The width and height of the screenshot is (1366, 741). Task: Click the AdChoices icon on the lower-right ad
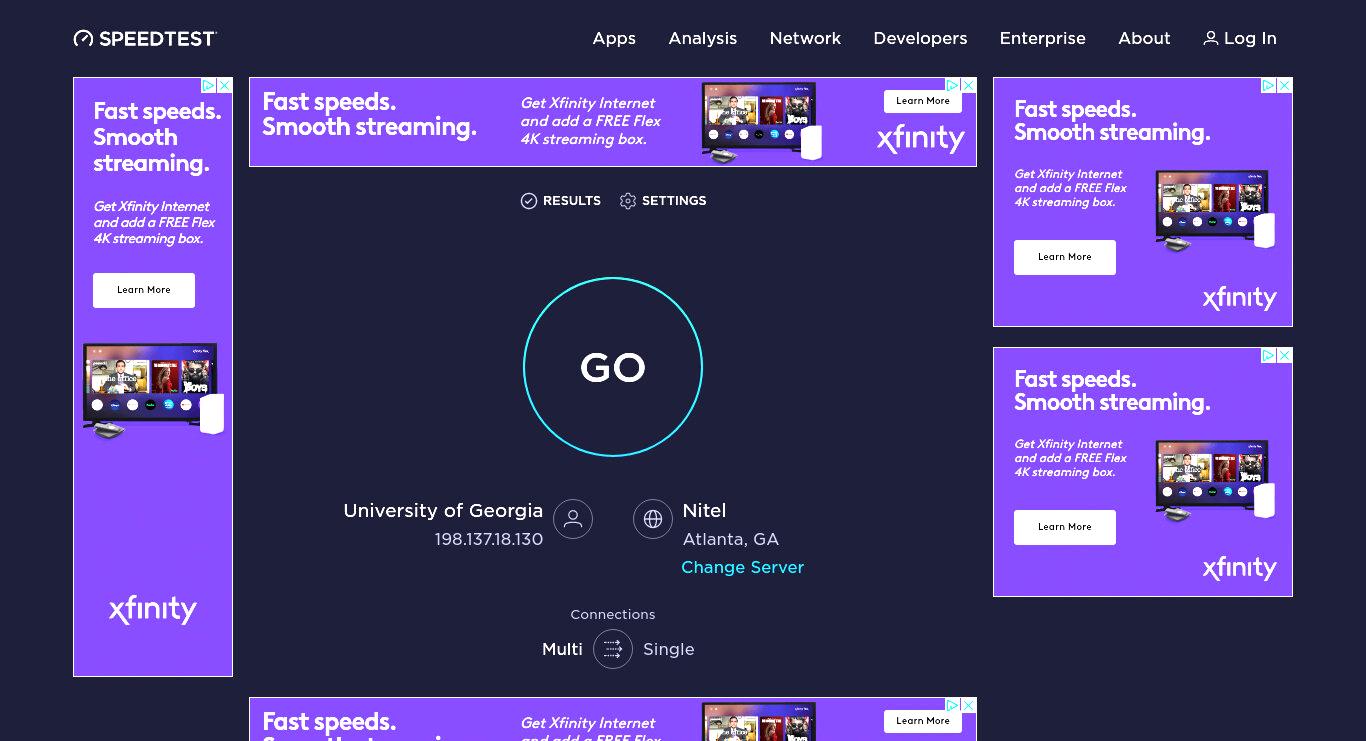click(1268, 356)
